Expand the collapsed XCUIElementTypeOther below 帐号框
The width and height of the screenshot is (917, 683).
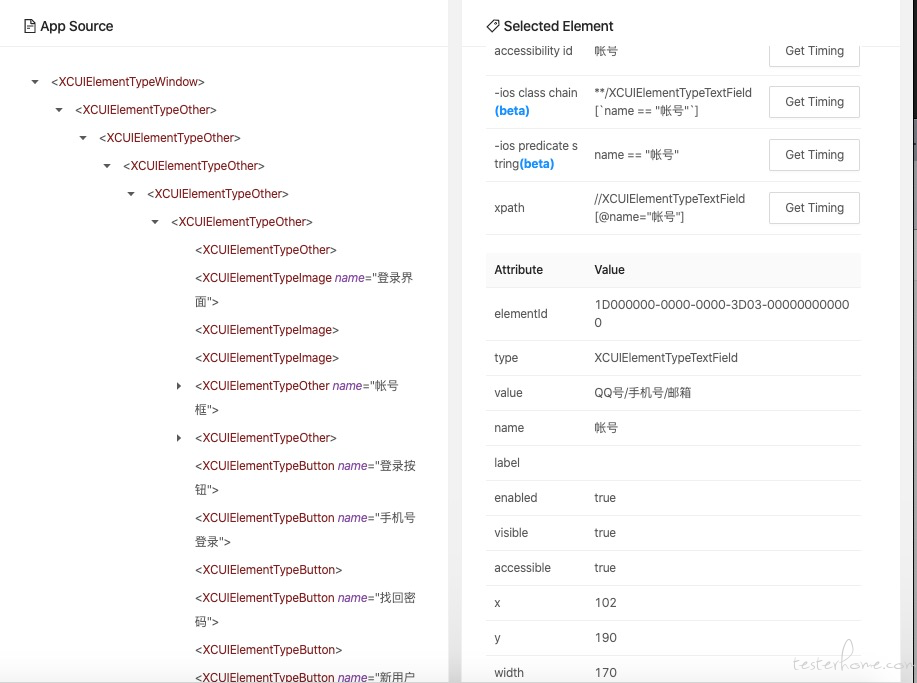(179, 438)
